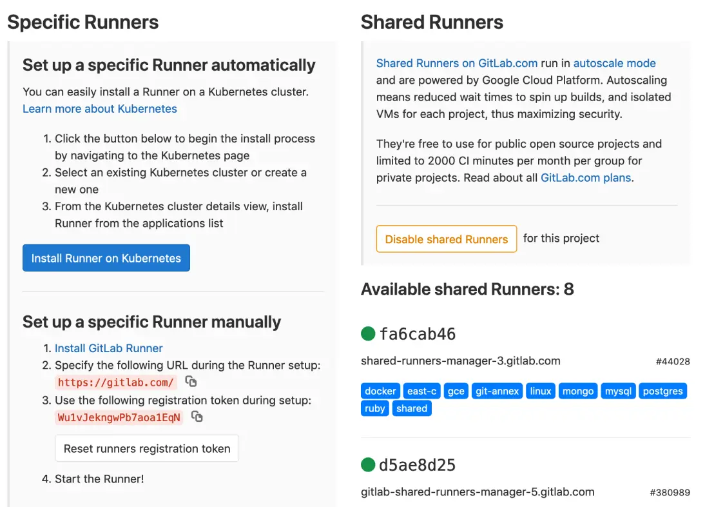Open the autoscale mode link
This screenshot has width=712, height=507.
click(614, 63)
